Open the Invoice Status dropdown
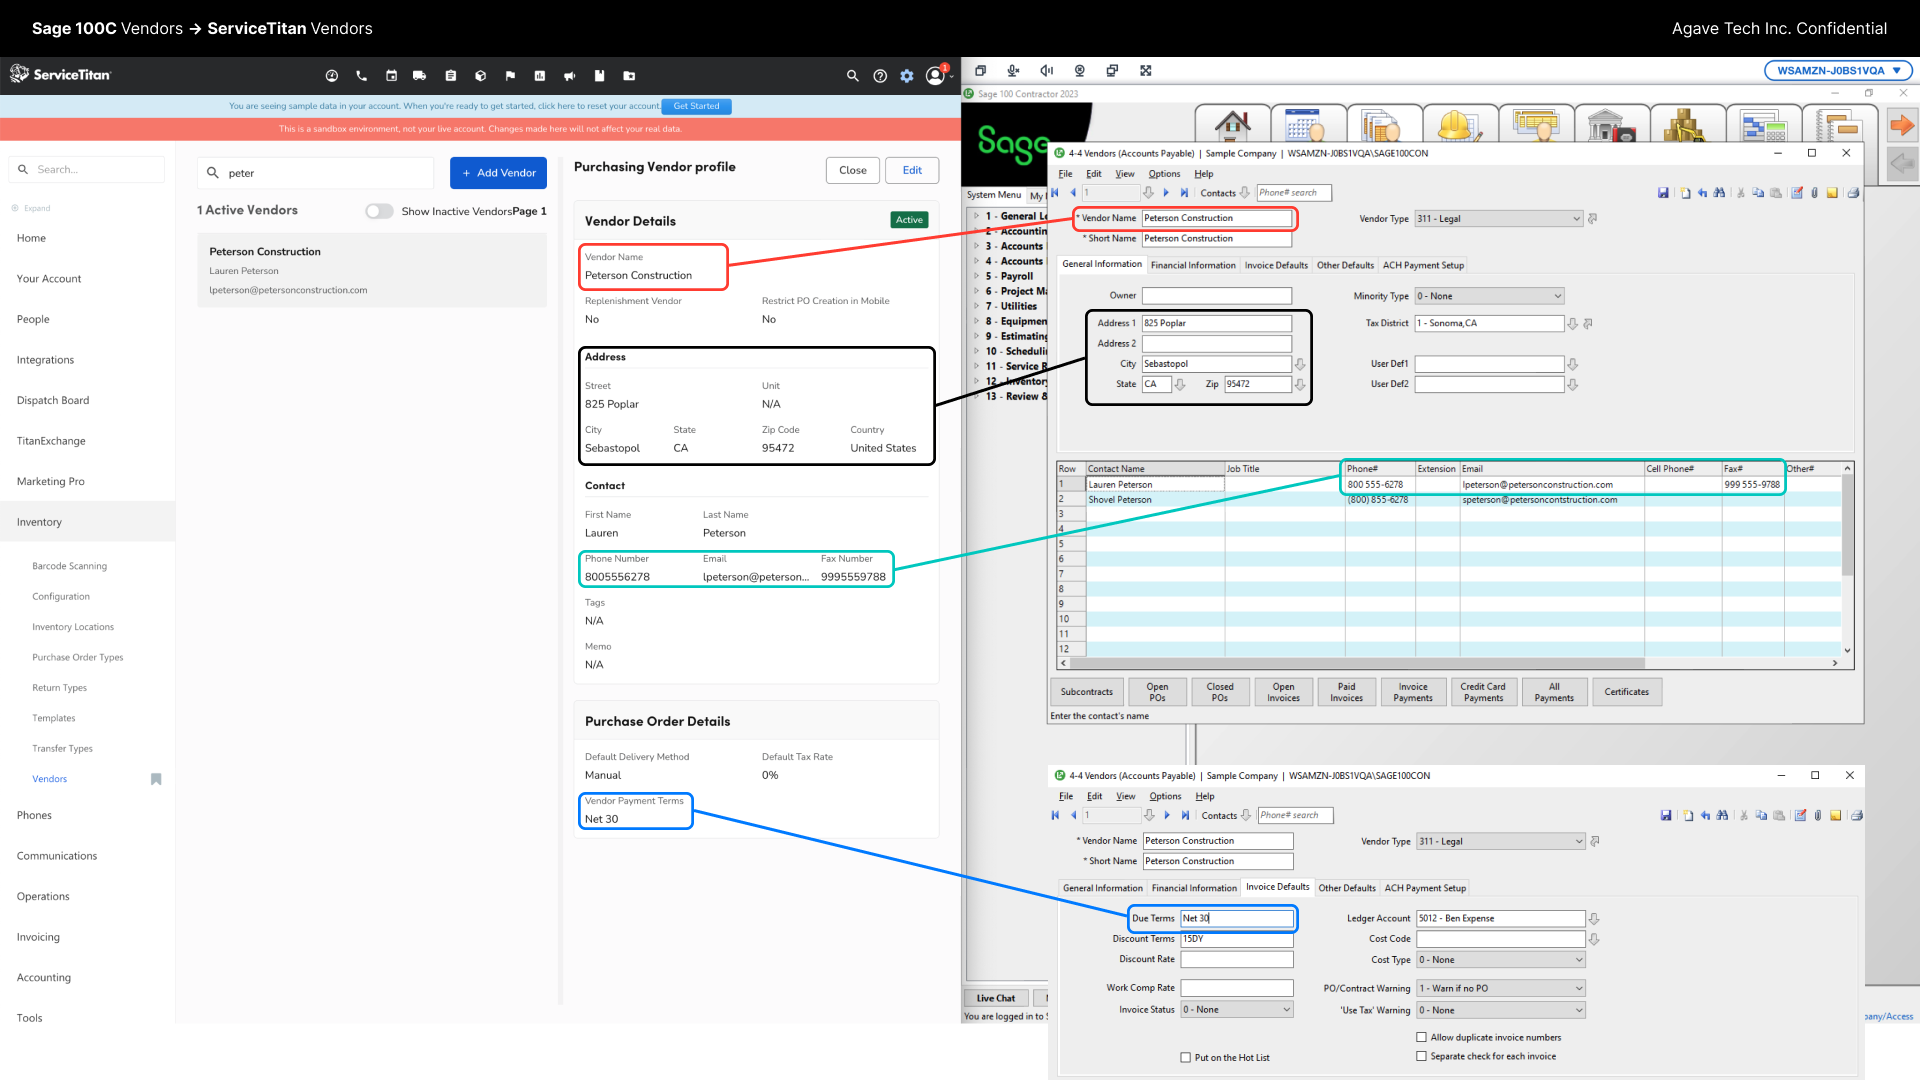Screen dimensions: 1920x1080 (1237, 1010)
